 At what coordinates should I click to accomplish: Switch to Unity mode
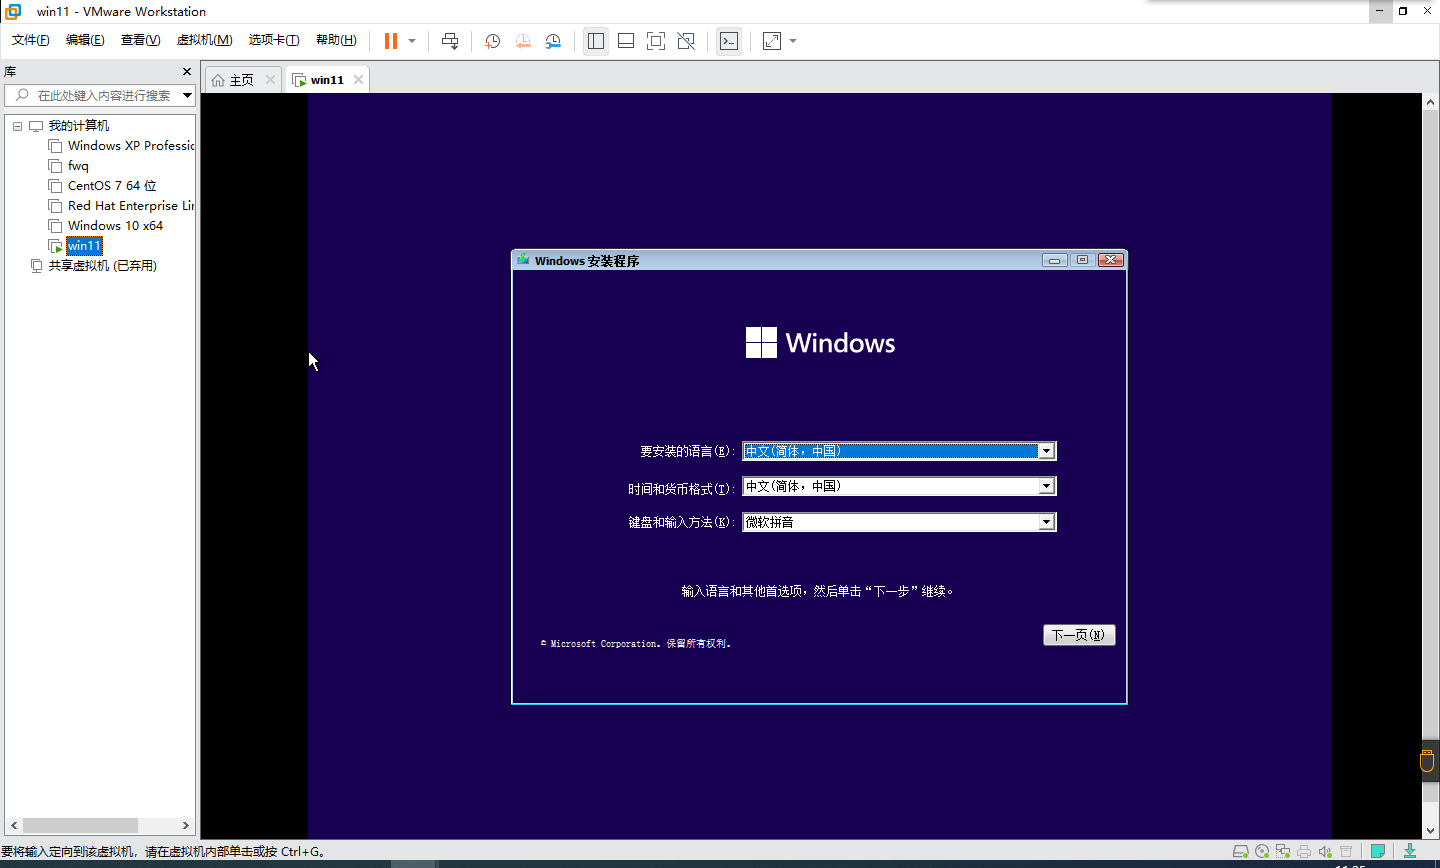point(686,41)
